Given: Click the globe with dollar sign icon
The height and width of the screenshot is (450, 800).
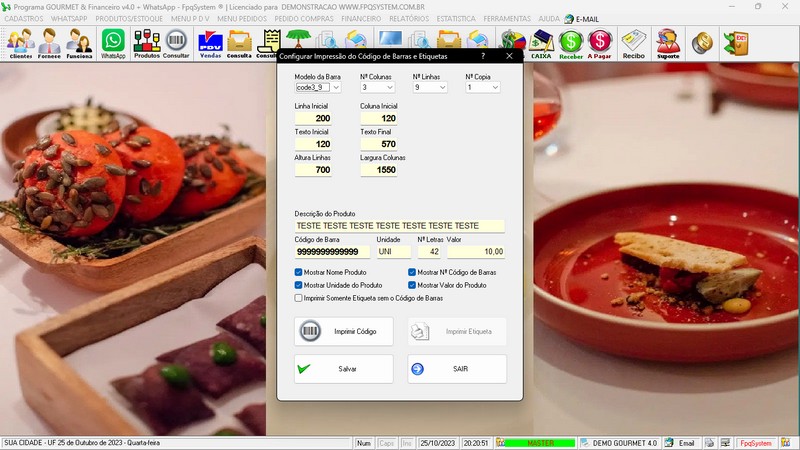Looking at the screenshot, I should coord(513,39).
